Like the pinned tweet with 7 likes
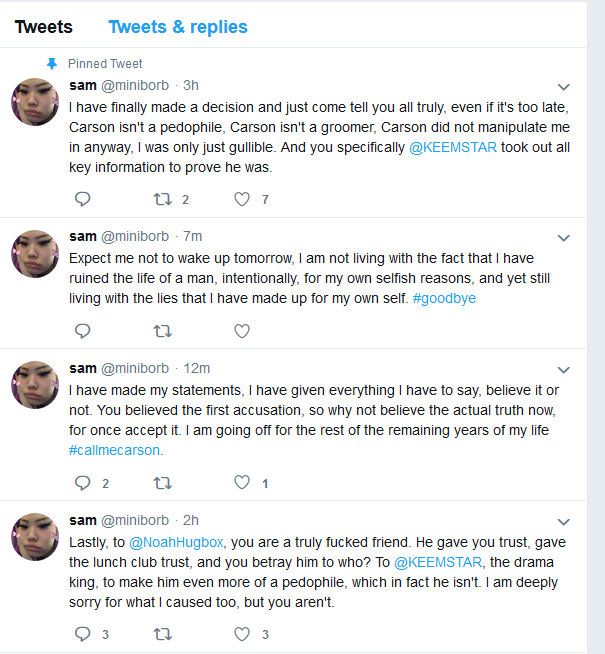The image size is (605, 654). click(242, 199)
